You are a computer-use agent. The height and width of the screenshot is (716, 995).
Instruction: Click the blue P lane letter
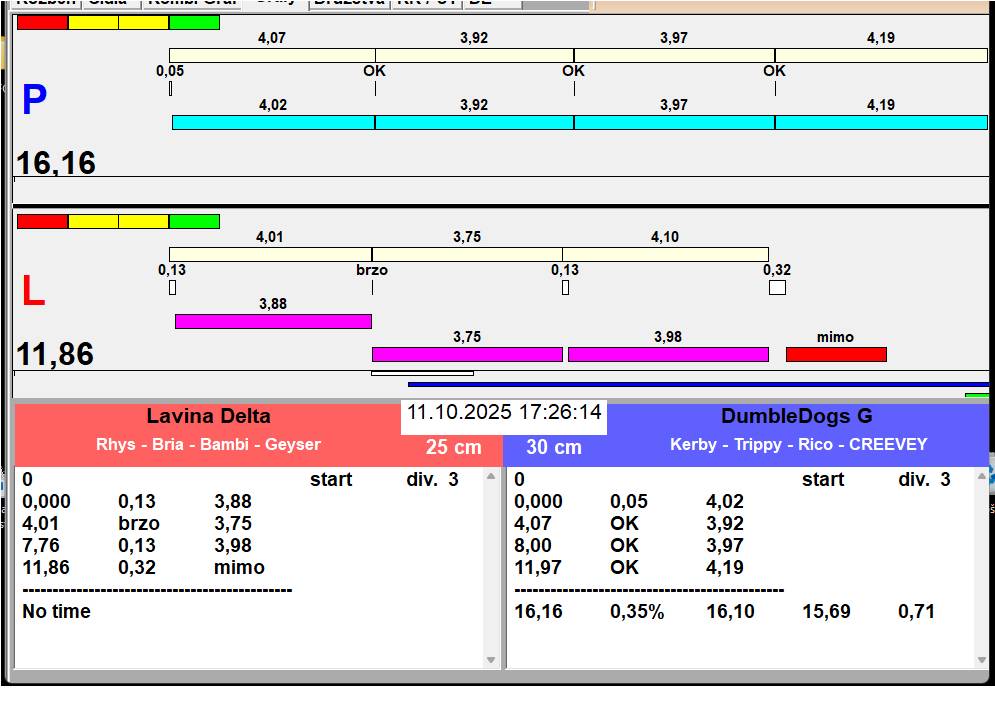tap(34, 101)
